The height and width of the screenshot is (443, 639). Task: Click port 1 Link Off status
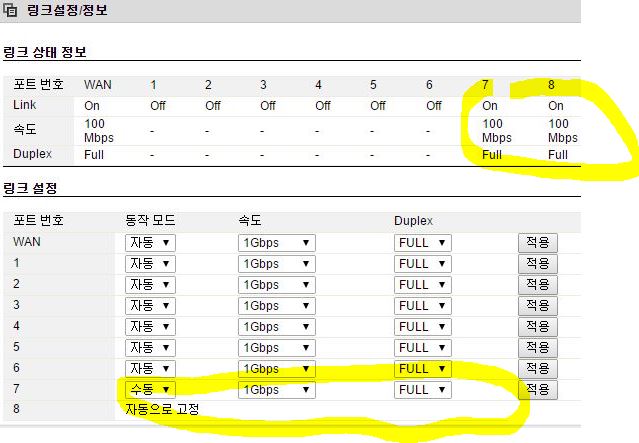(x=158, y=106)
